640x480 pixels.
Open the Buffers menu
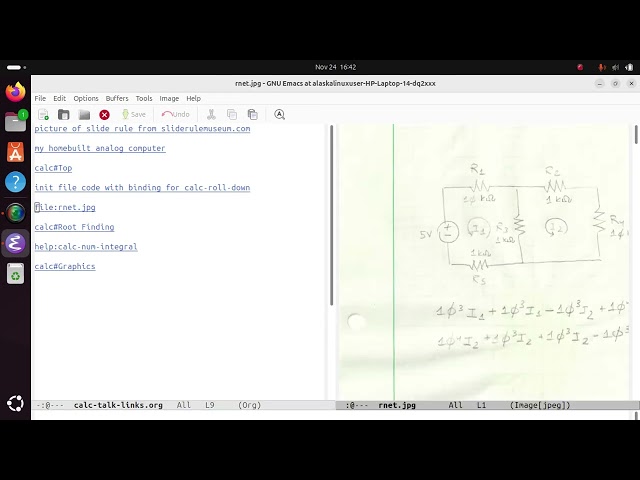[x=117, y=98]
